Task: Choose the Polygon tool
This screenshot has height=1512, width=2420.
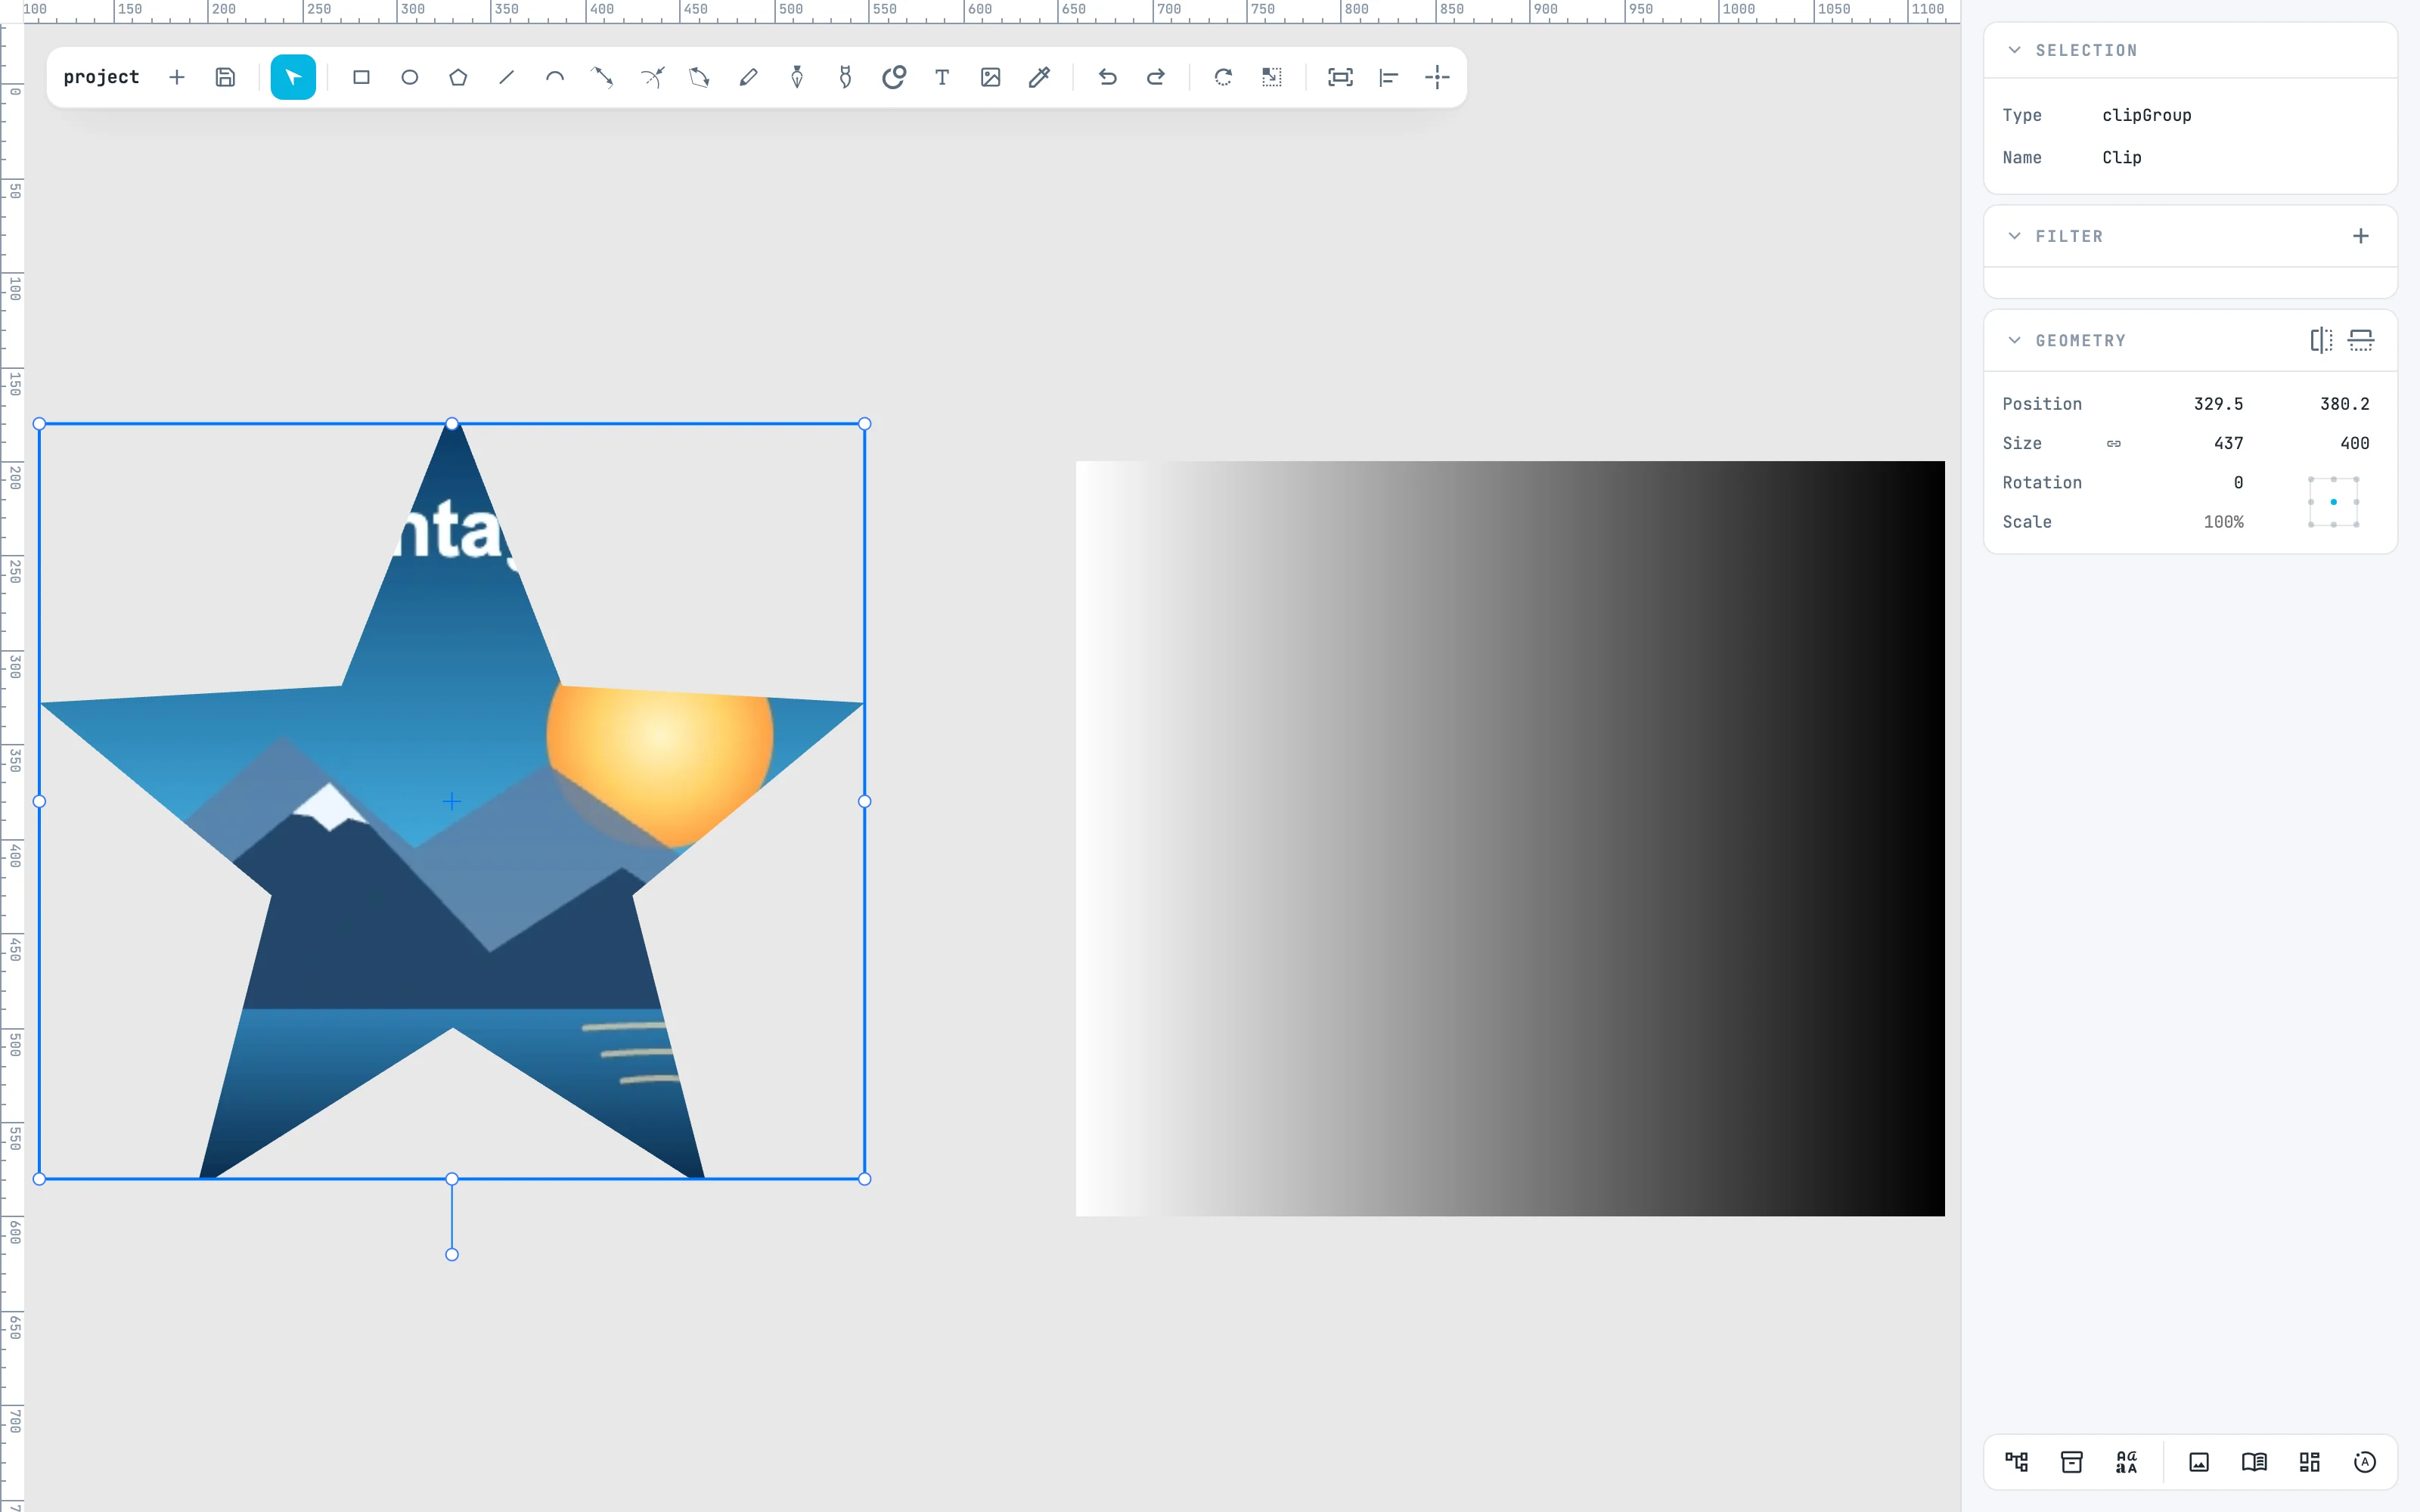Action: coord(458,77)
